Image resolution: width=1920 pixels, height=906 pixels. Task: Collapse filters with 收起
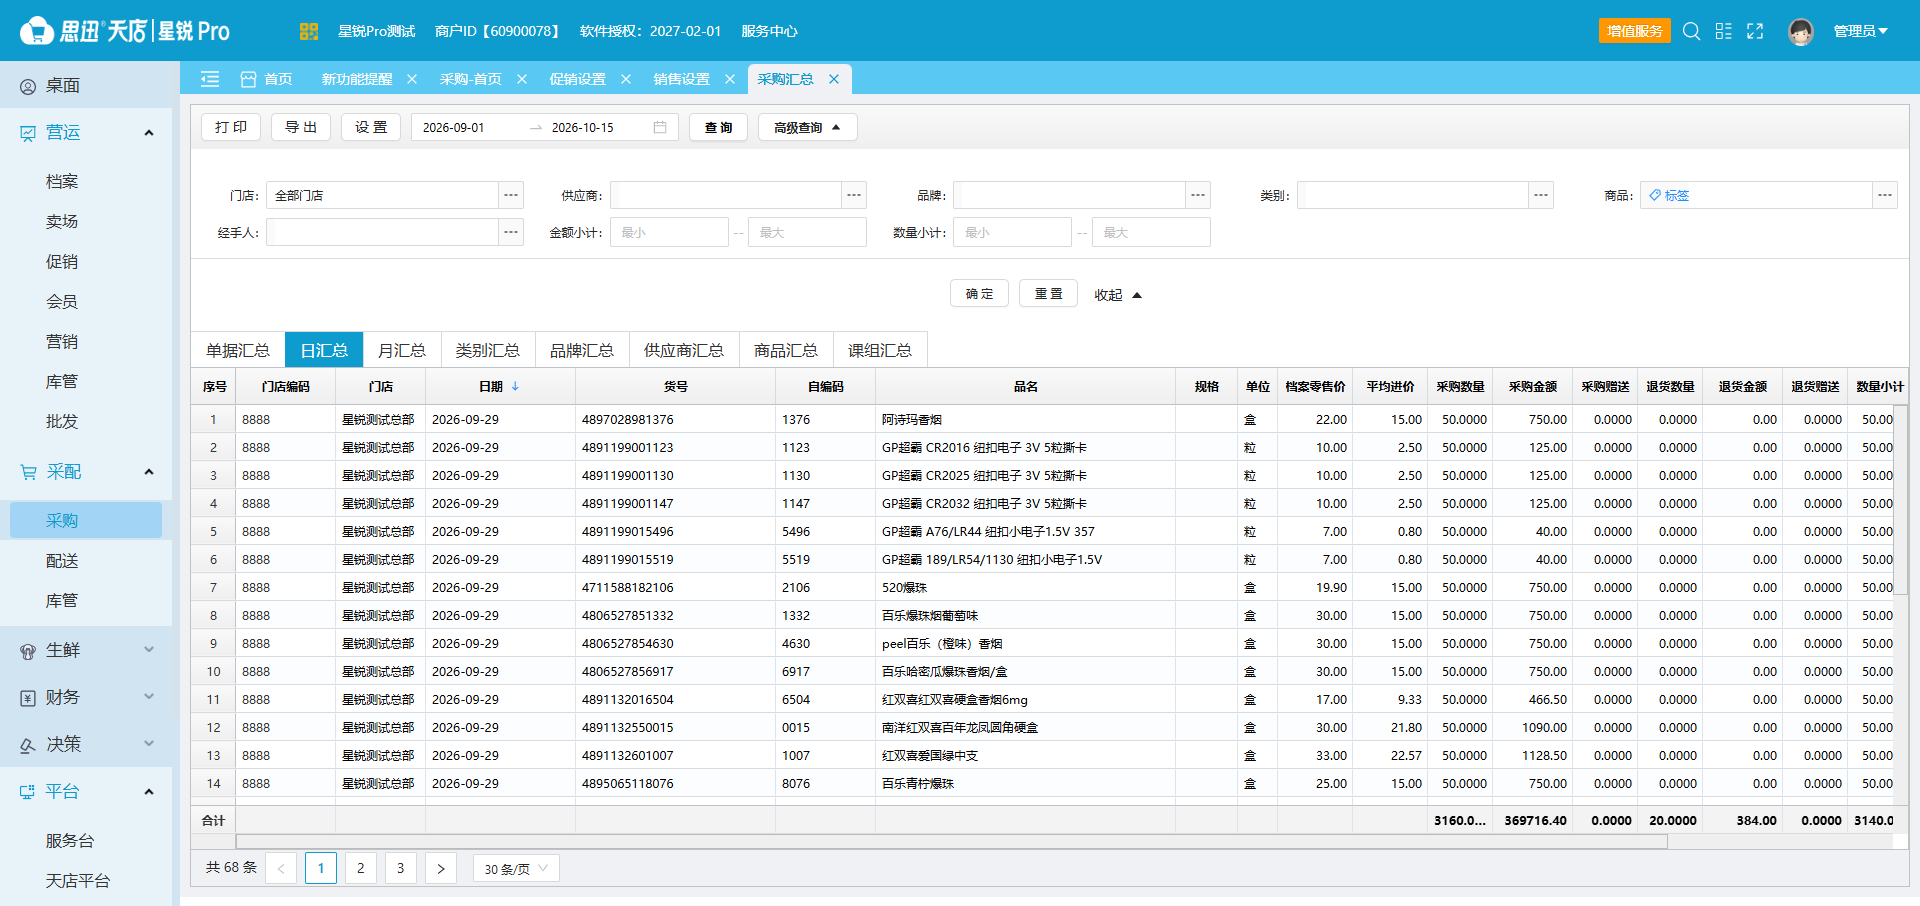(1117, 295)
